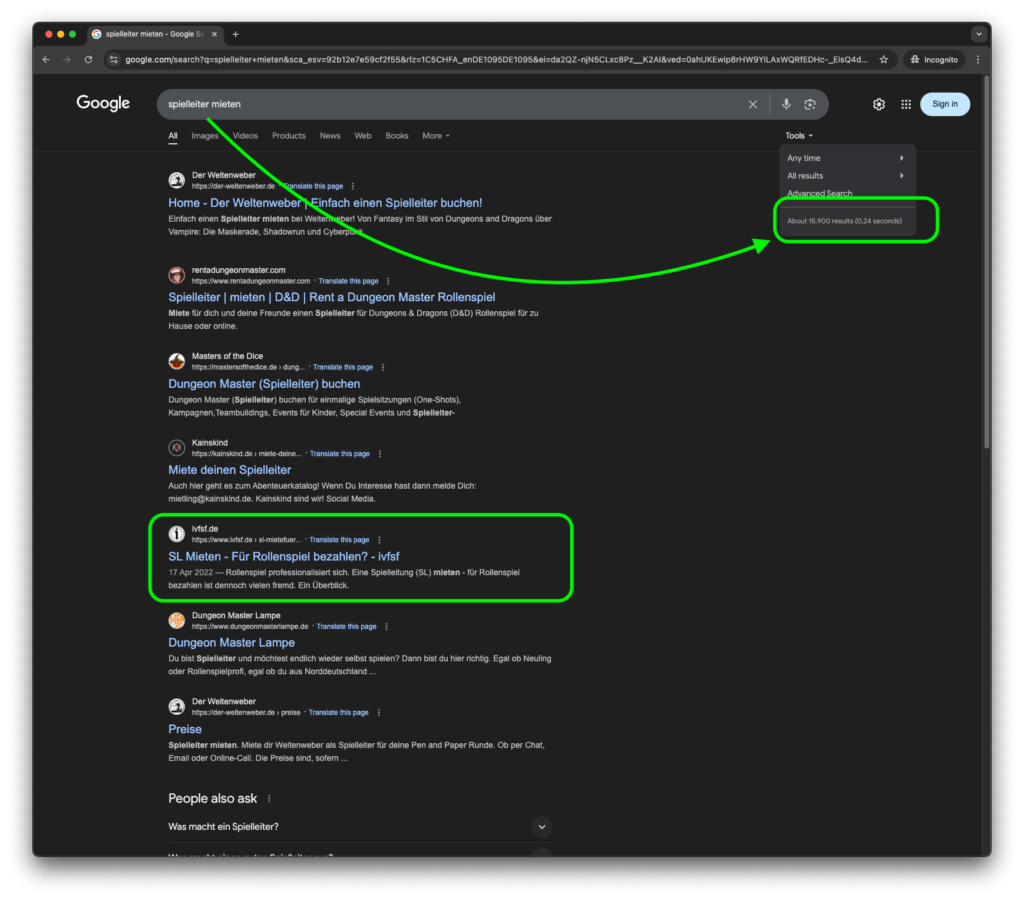Select the All results tab
This screenshot has height=900, width=1024.
point(172,136)
